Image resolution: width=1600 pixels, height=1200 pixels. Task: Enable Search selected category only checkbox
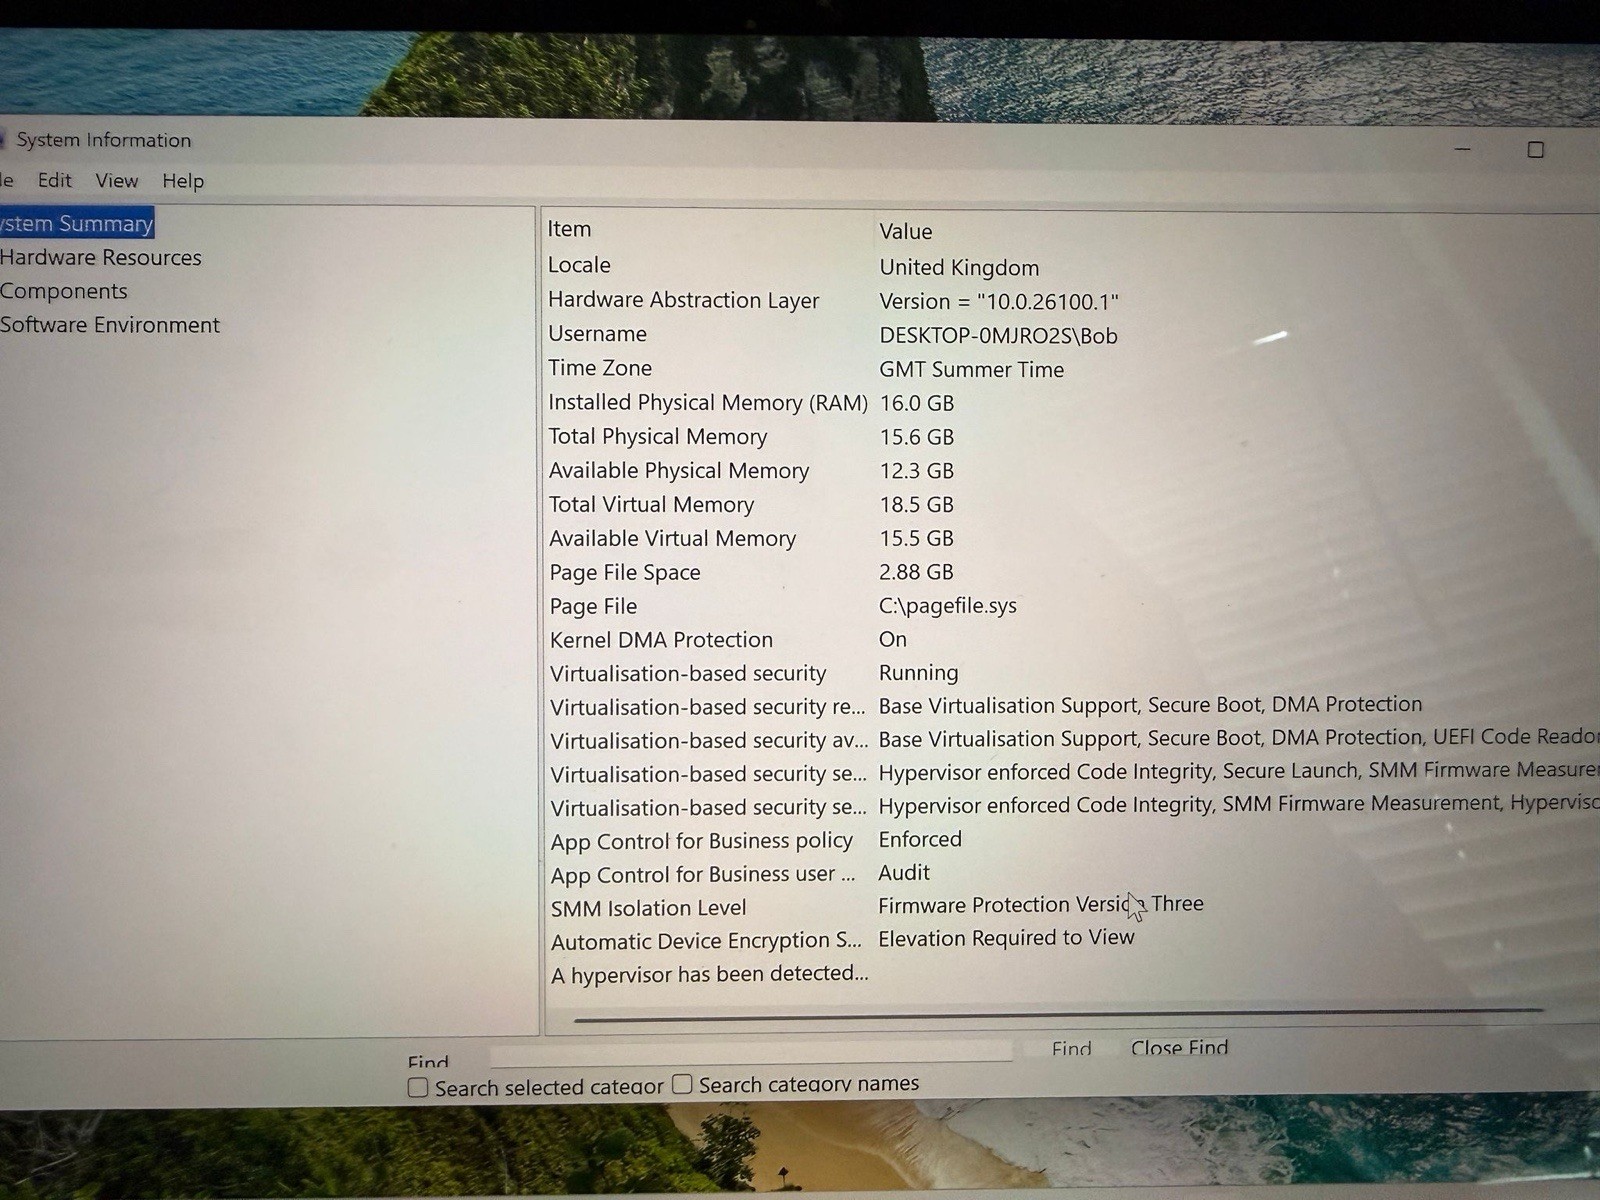coord(418,1087)
